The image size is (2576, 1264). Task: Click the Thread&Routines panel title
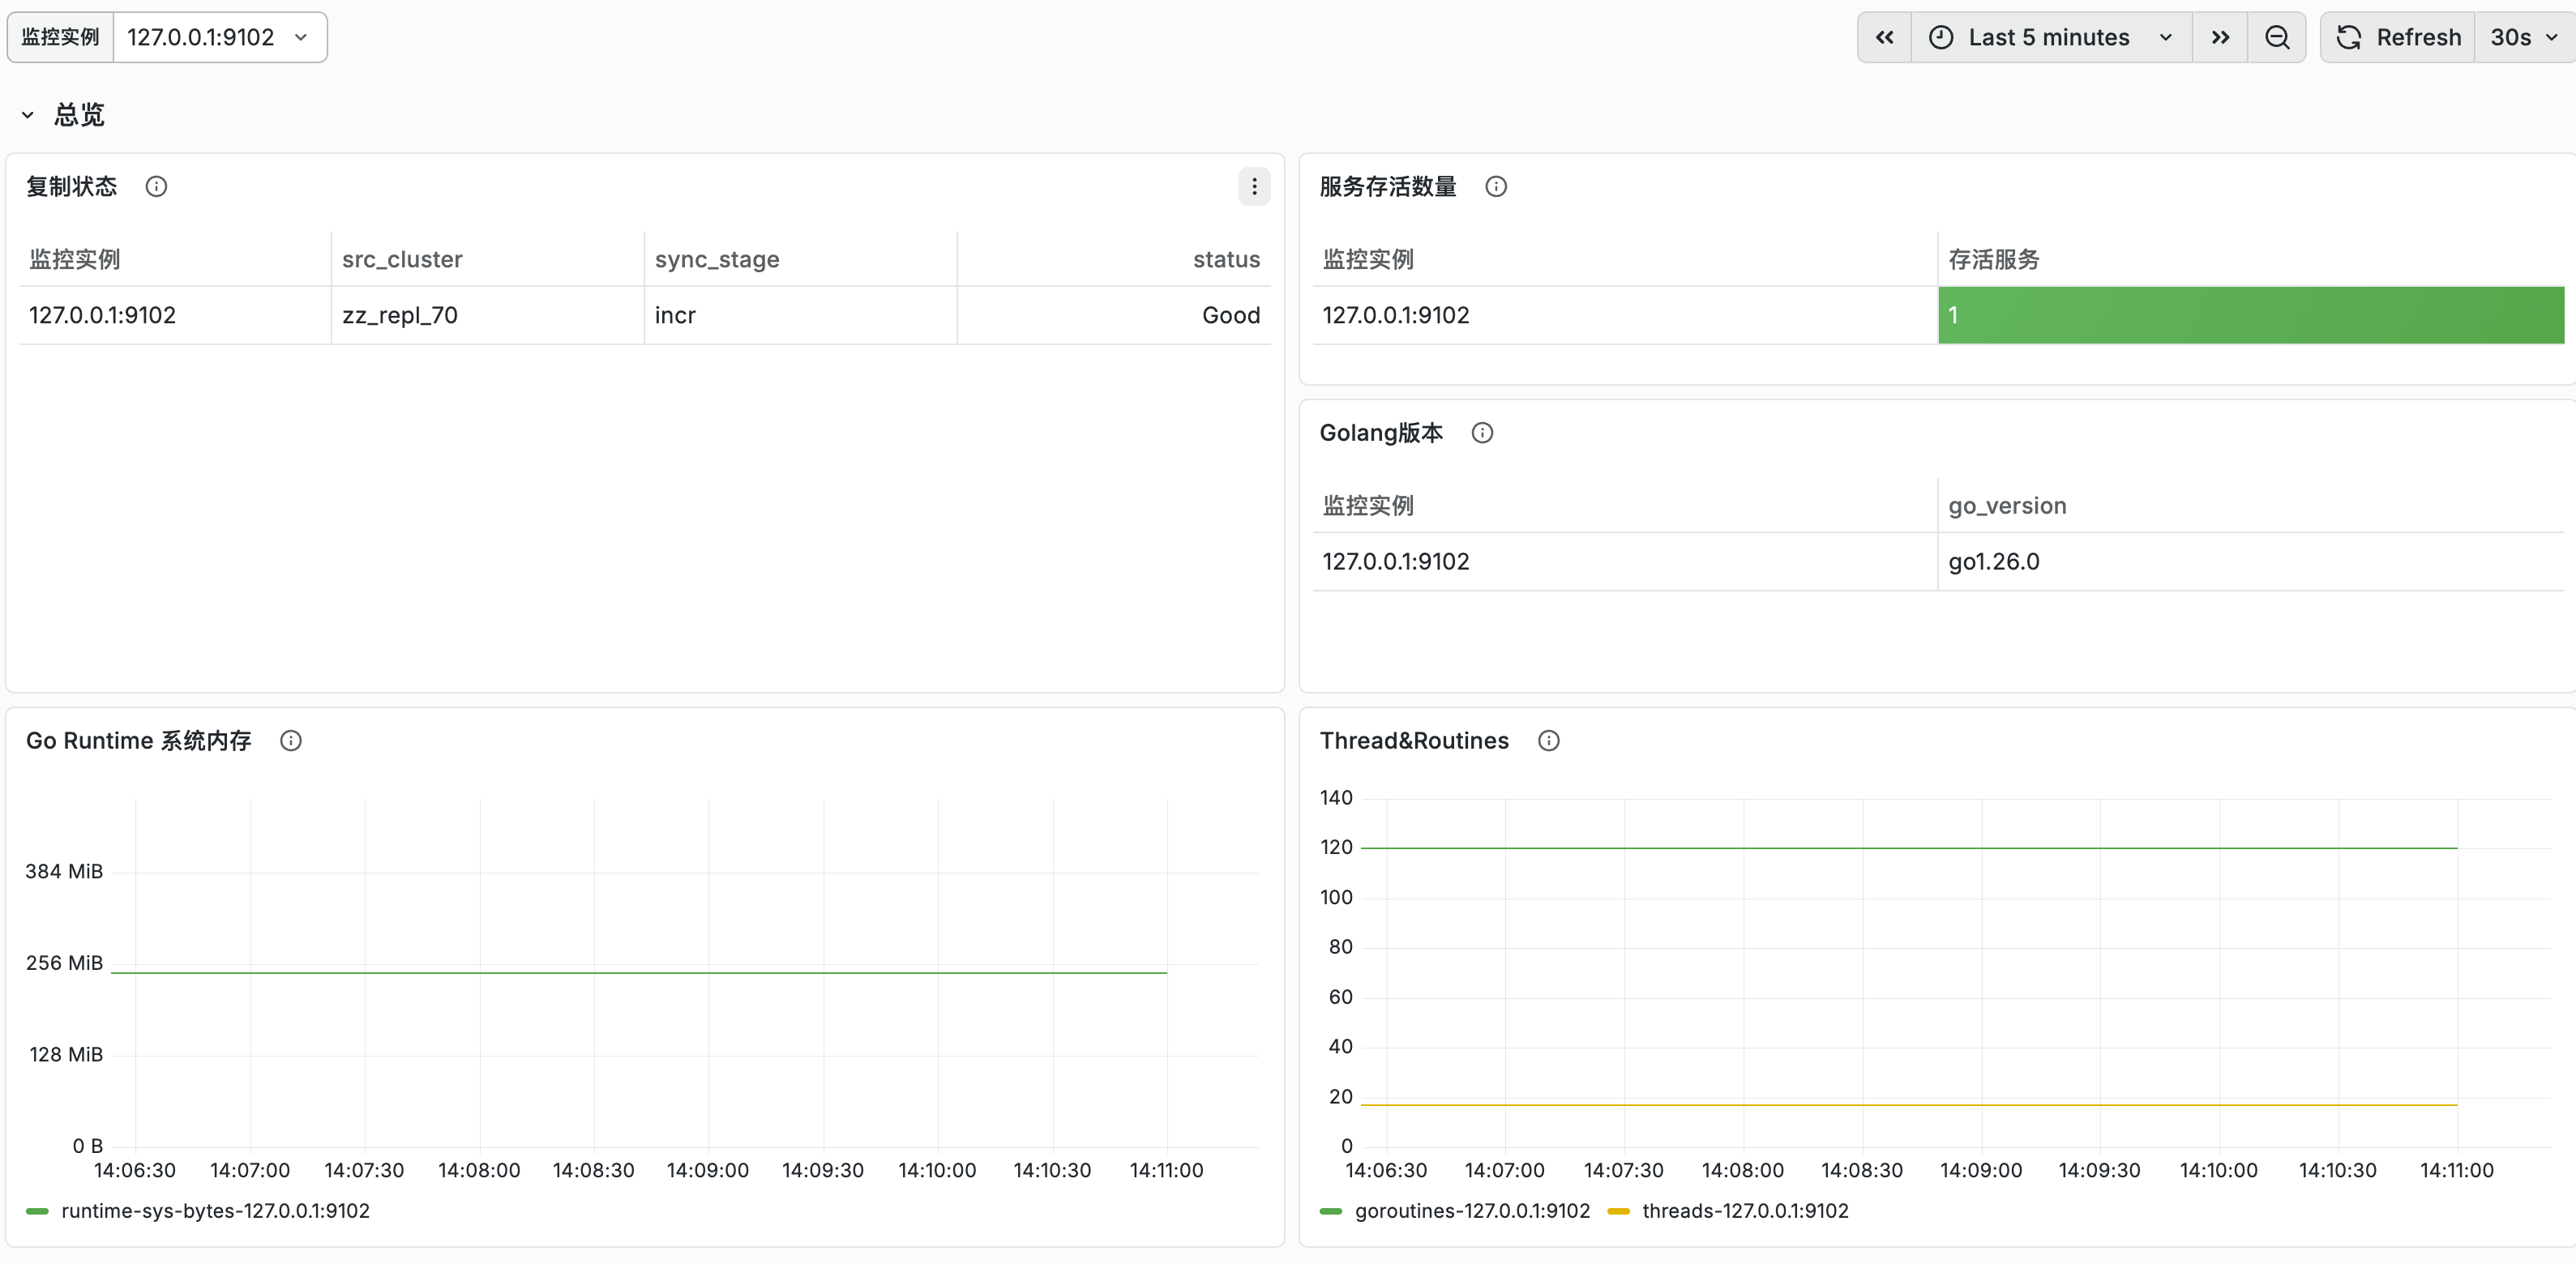point(1414,740)
